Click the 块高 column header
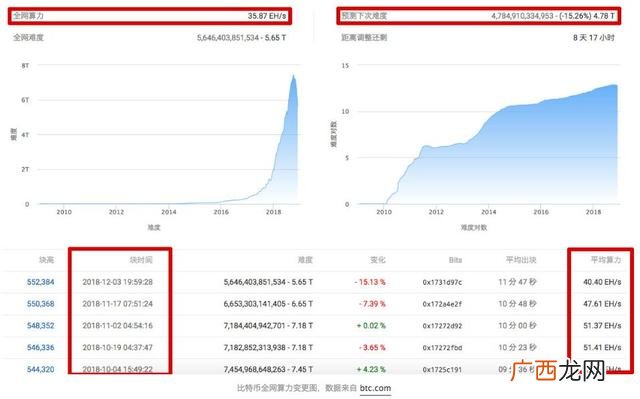This screenshot has height=399, width=640. click(47, 260)
